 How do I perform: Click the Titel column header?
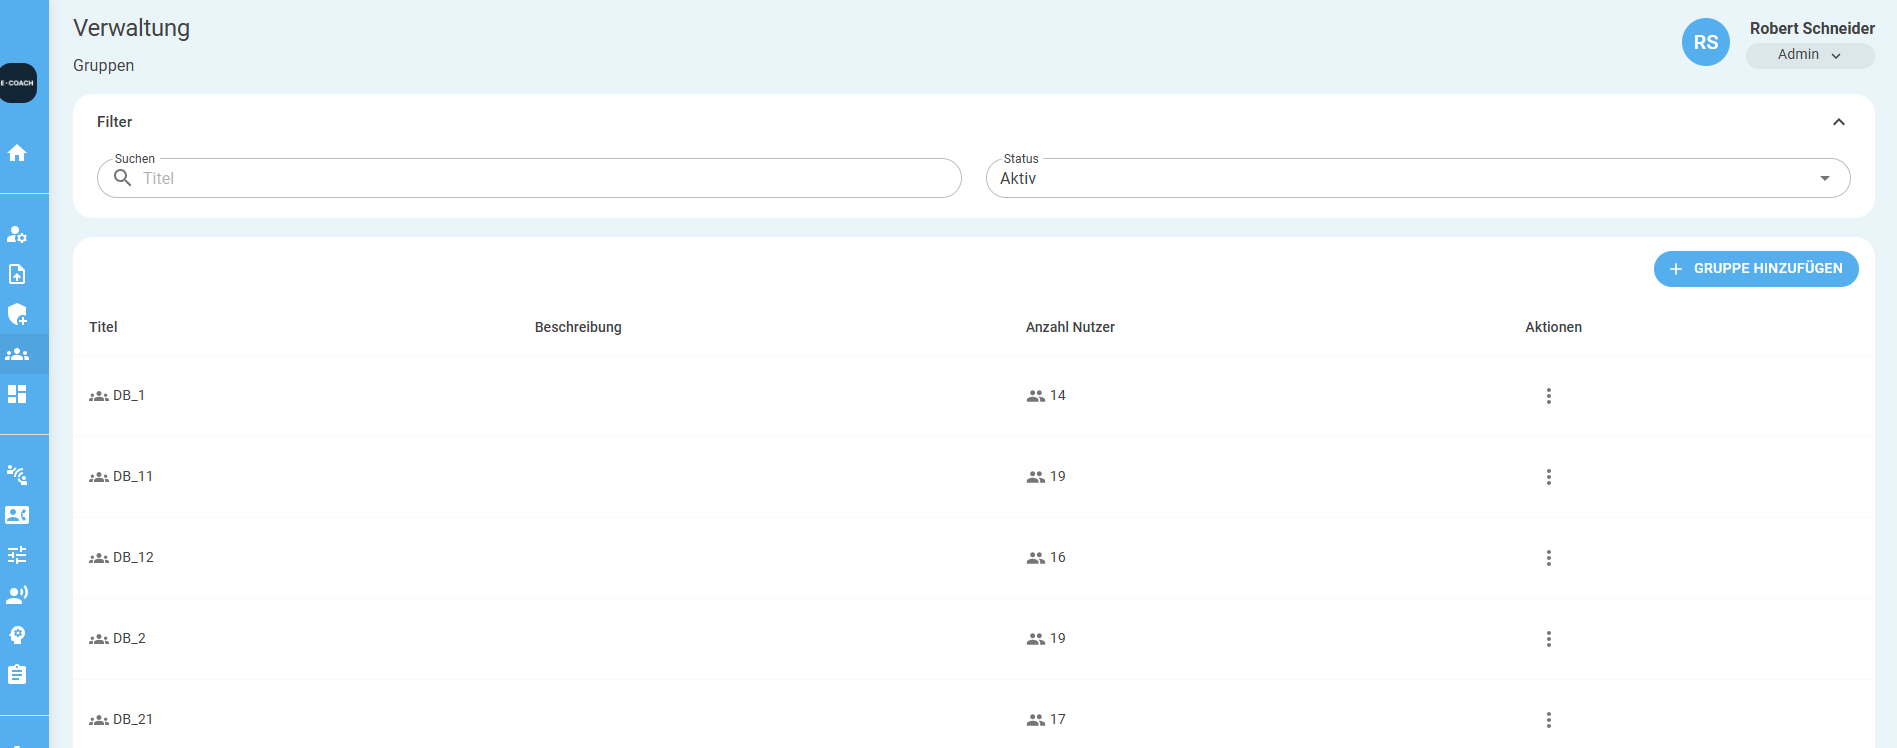pyautogui.click(x=103, y=327)
